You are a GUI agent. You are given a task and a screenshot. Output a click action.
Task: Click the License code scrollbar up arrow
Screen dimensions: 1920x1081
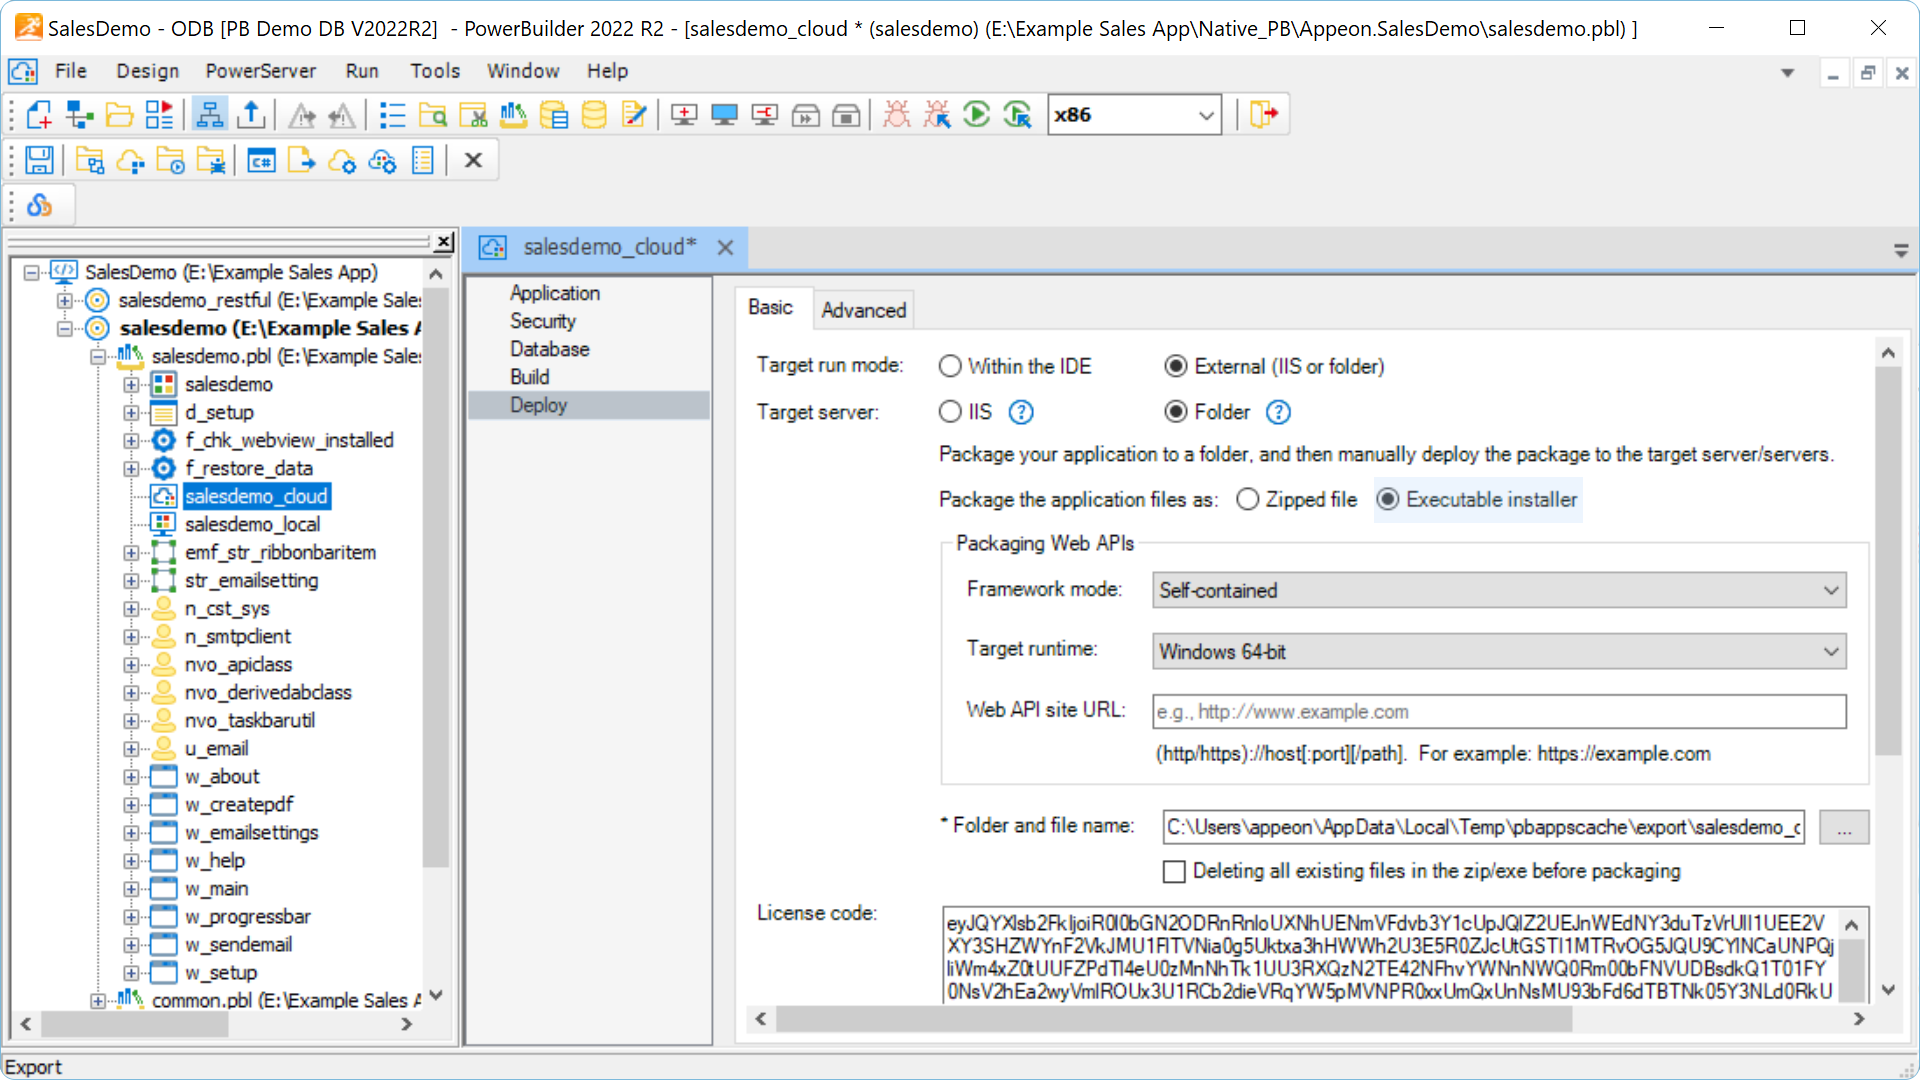[x=1852, y=926]
